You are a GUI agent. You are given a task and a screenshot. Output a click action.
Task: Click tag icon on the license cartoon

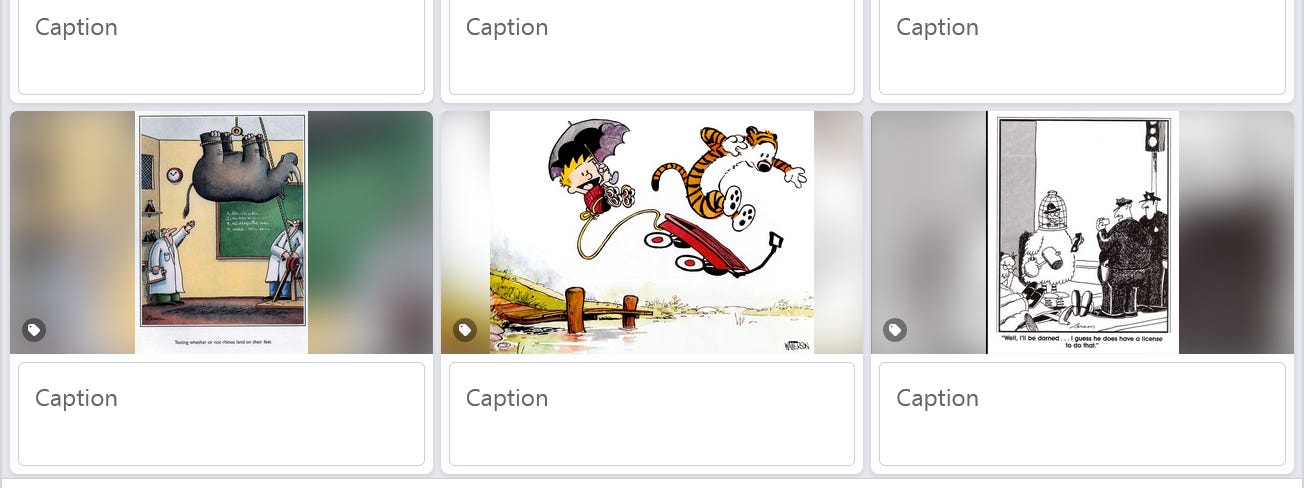coord(895,330)
